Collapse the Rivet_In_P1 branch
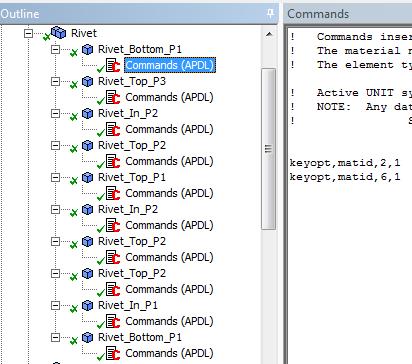Image resolution: width=412 pixels, height=364 pixels. pyautogui.click(x=55, y=306)
